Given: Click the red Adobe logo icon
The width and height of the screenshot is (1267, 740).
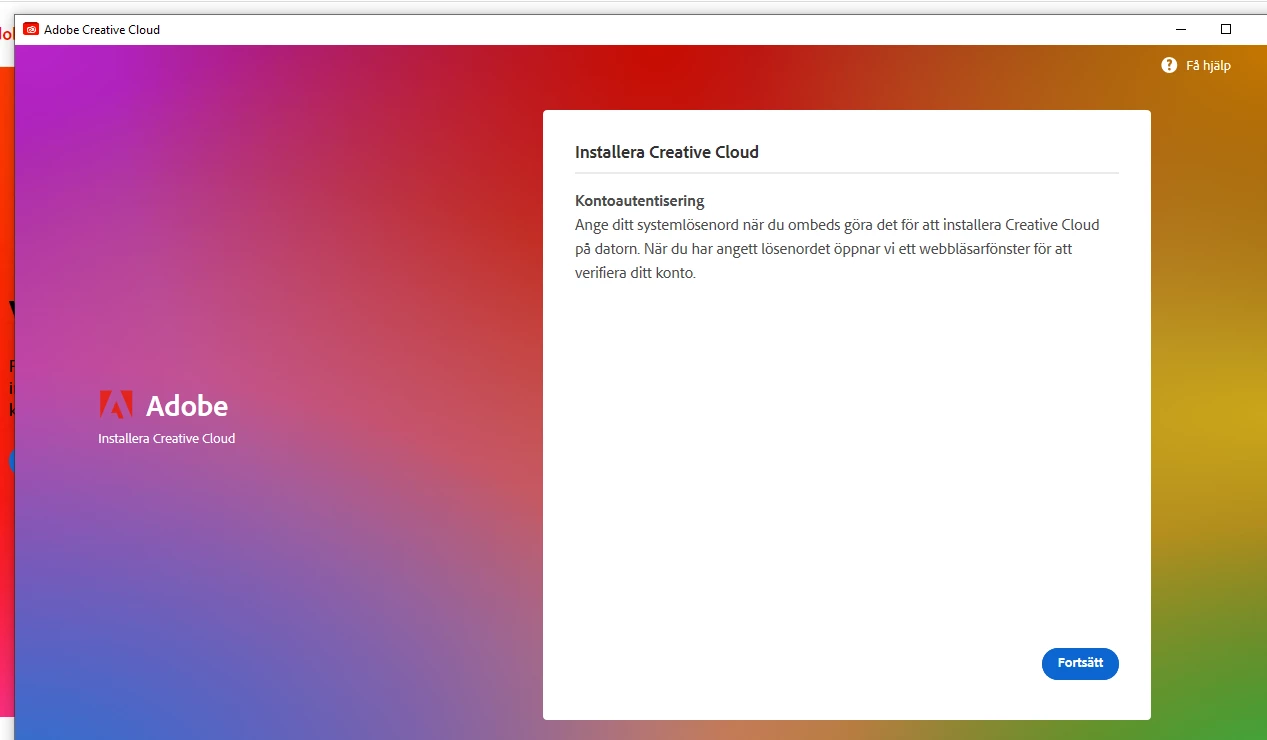Looking at the screenshot, I should coord(116,405).
